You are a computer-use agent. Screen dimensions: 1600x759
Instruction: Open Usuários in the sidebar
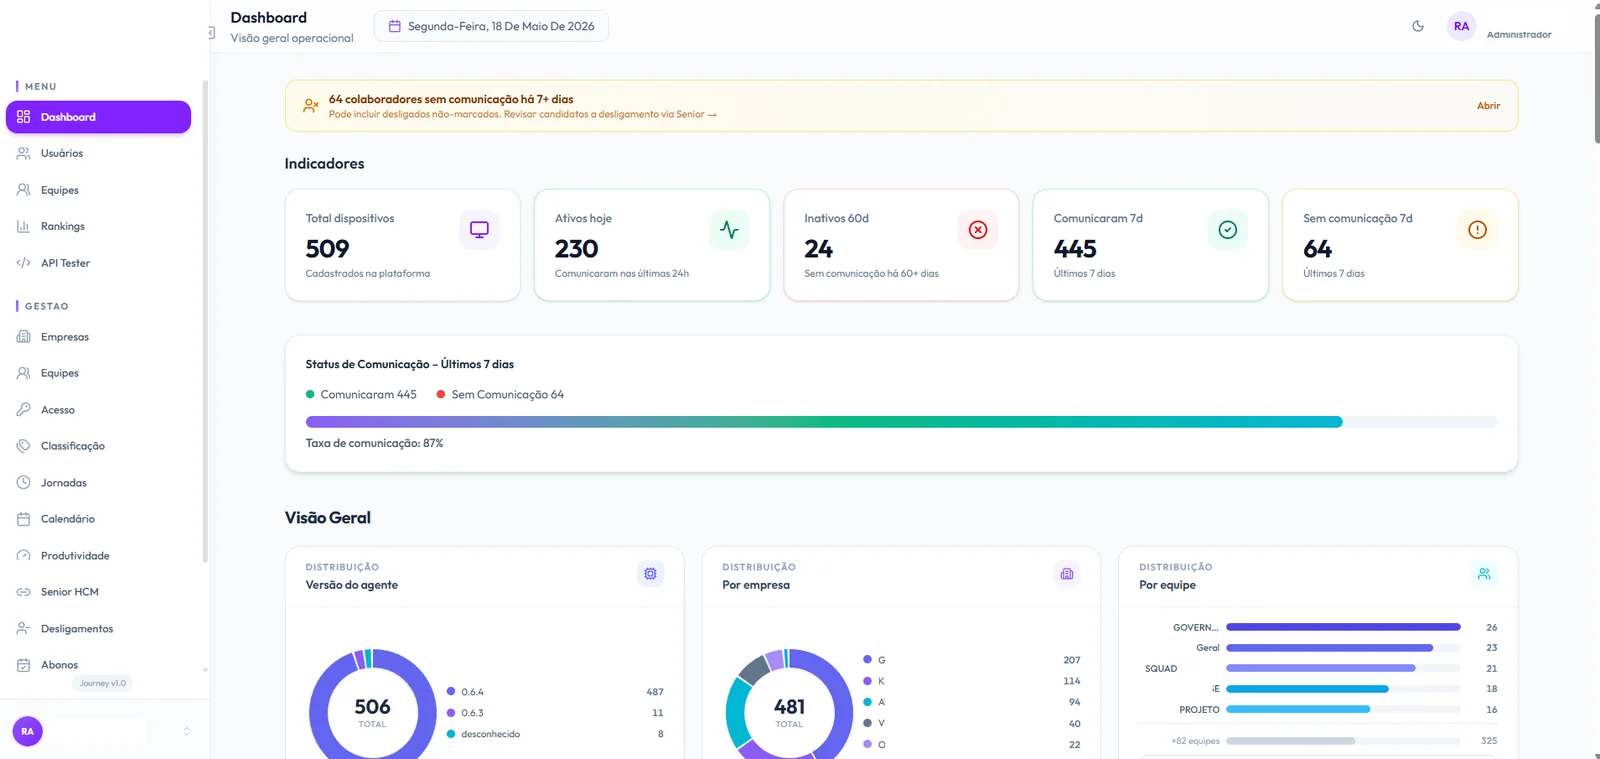[98, 153]
